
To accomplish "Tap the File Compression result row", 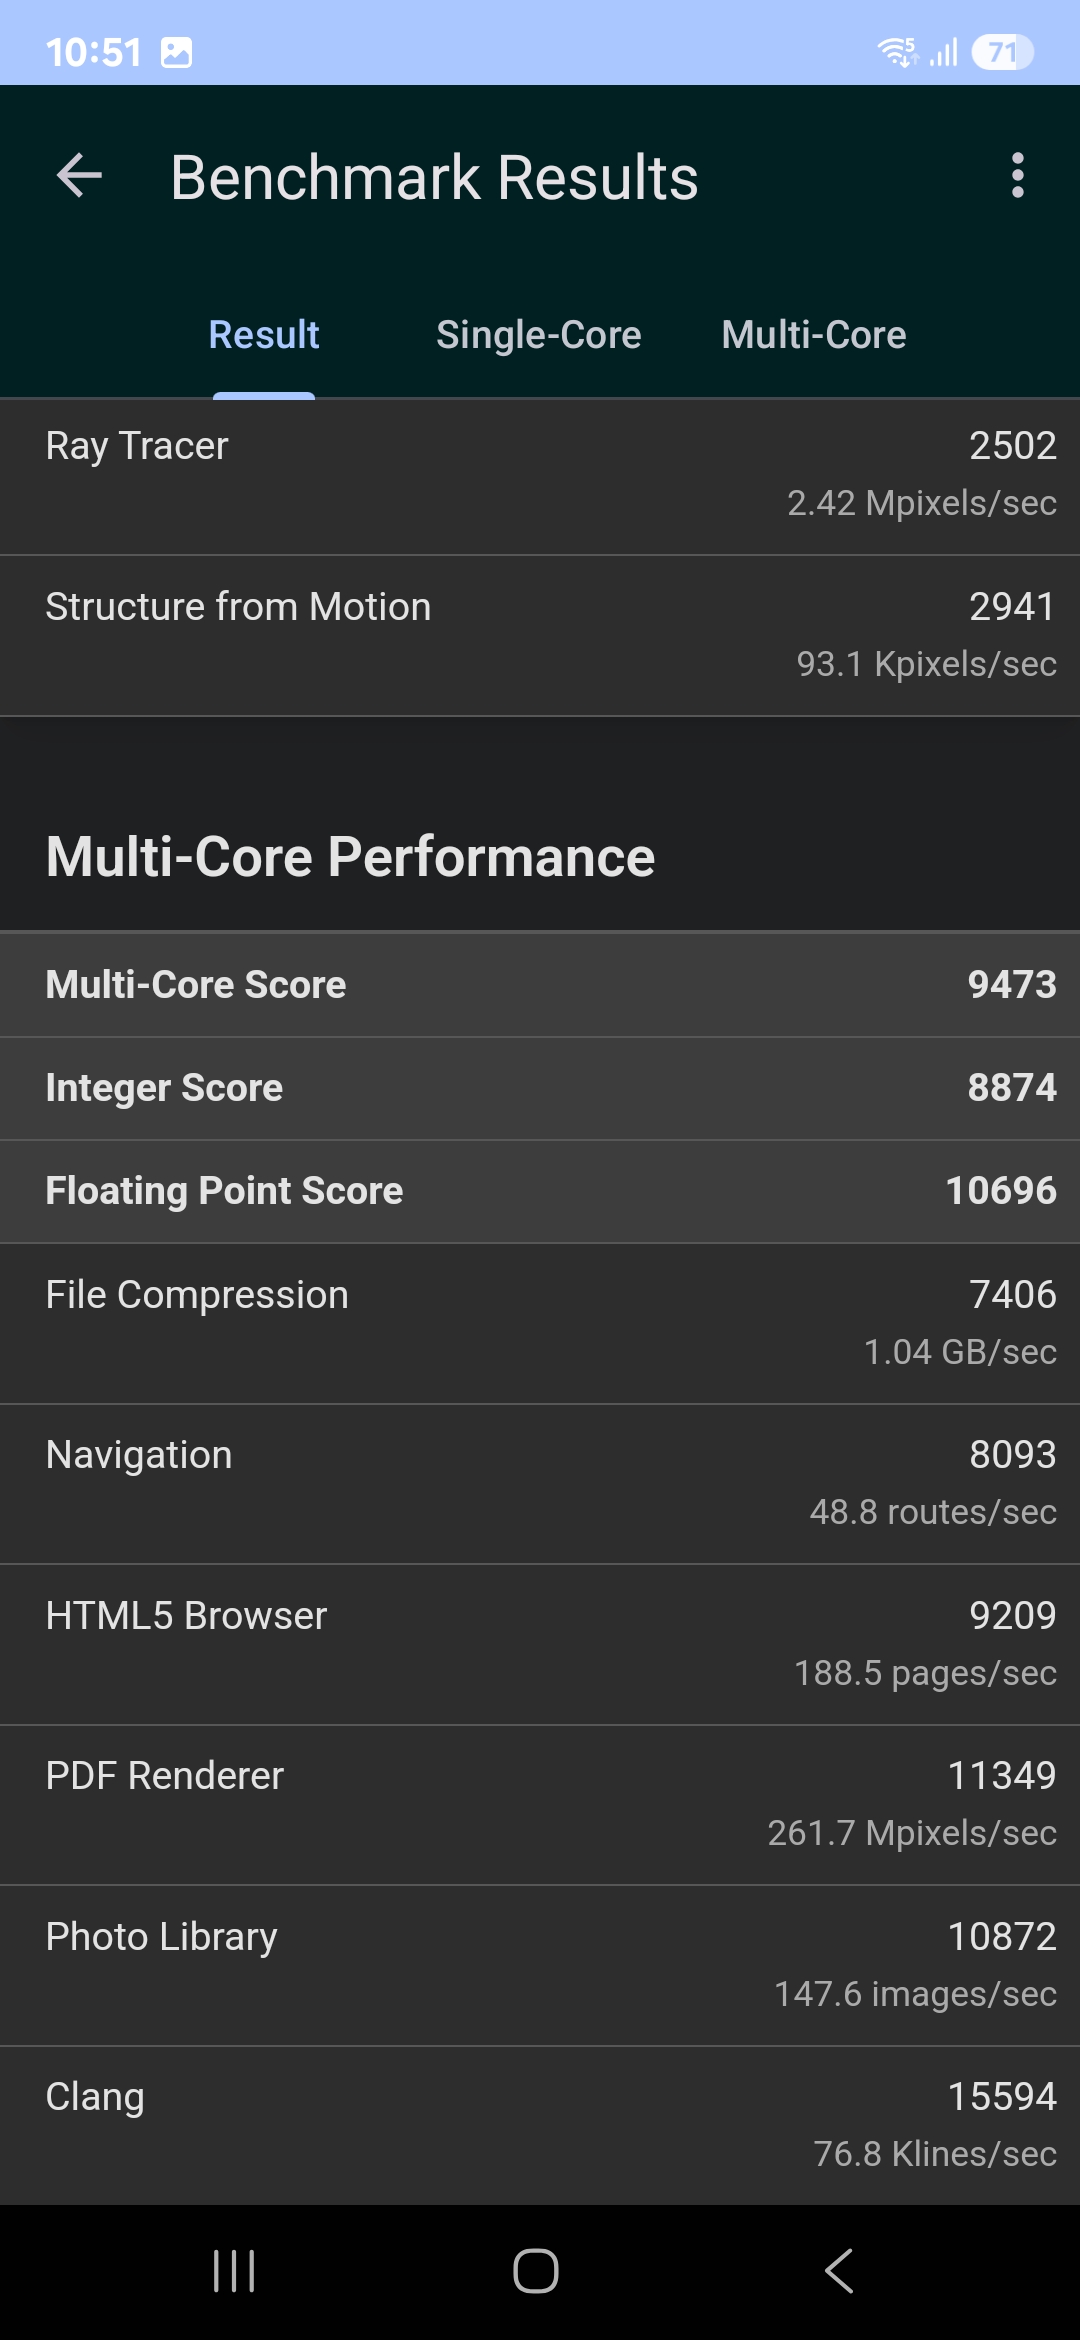I will (x=540, y=1323).
